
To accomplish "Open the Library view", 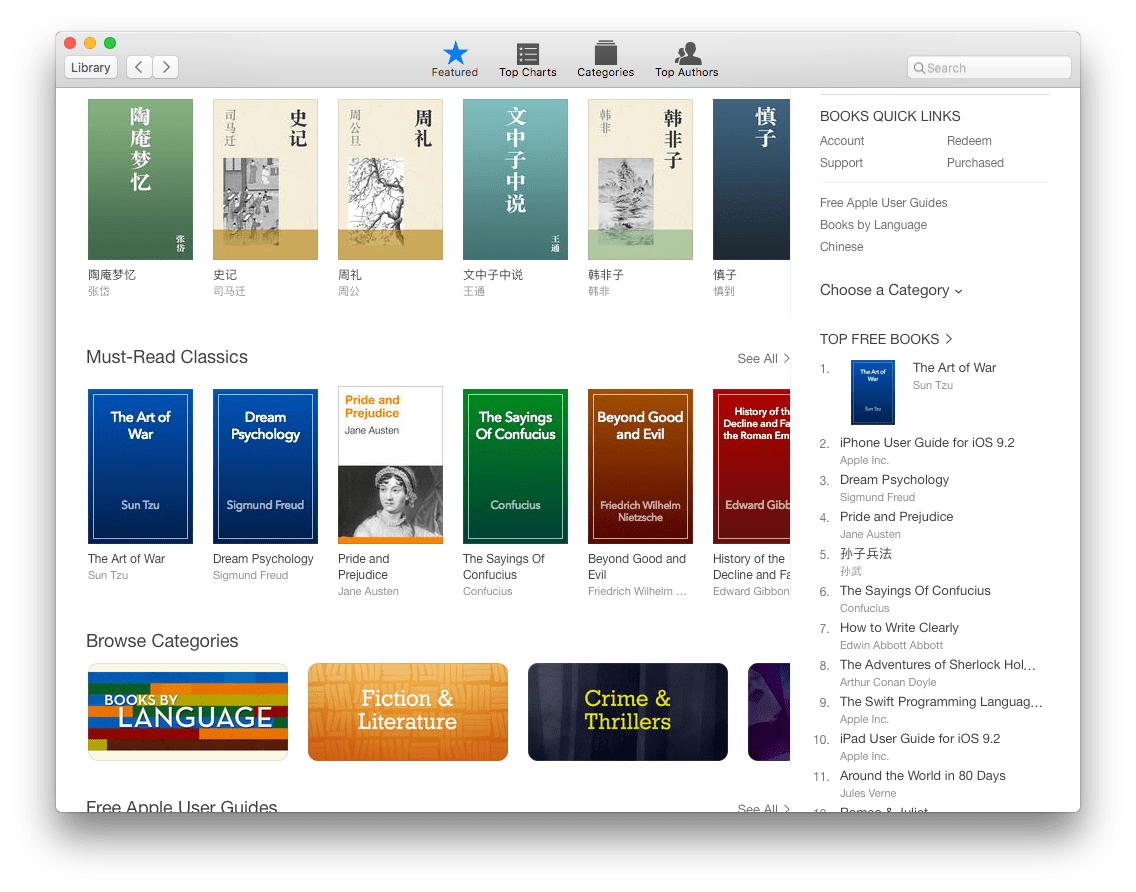I will [90, 67].
